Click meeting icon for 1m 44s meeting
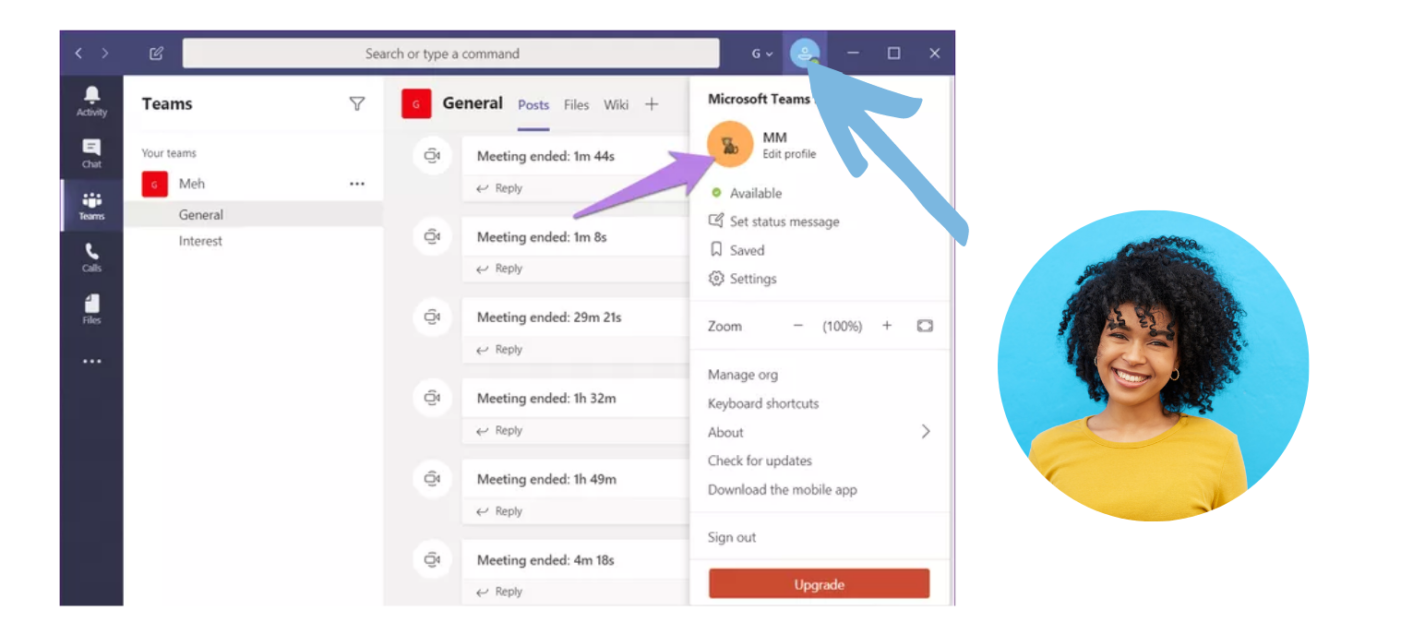 (432, 156)
